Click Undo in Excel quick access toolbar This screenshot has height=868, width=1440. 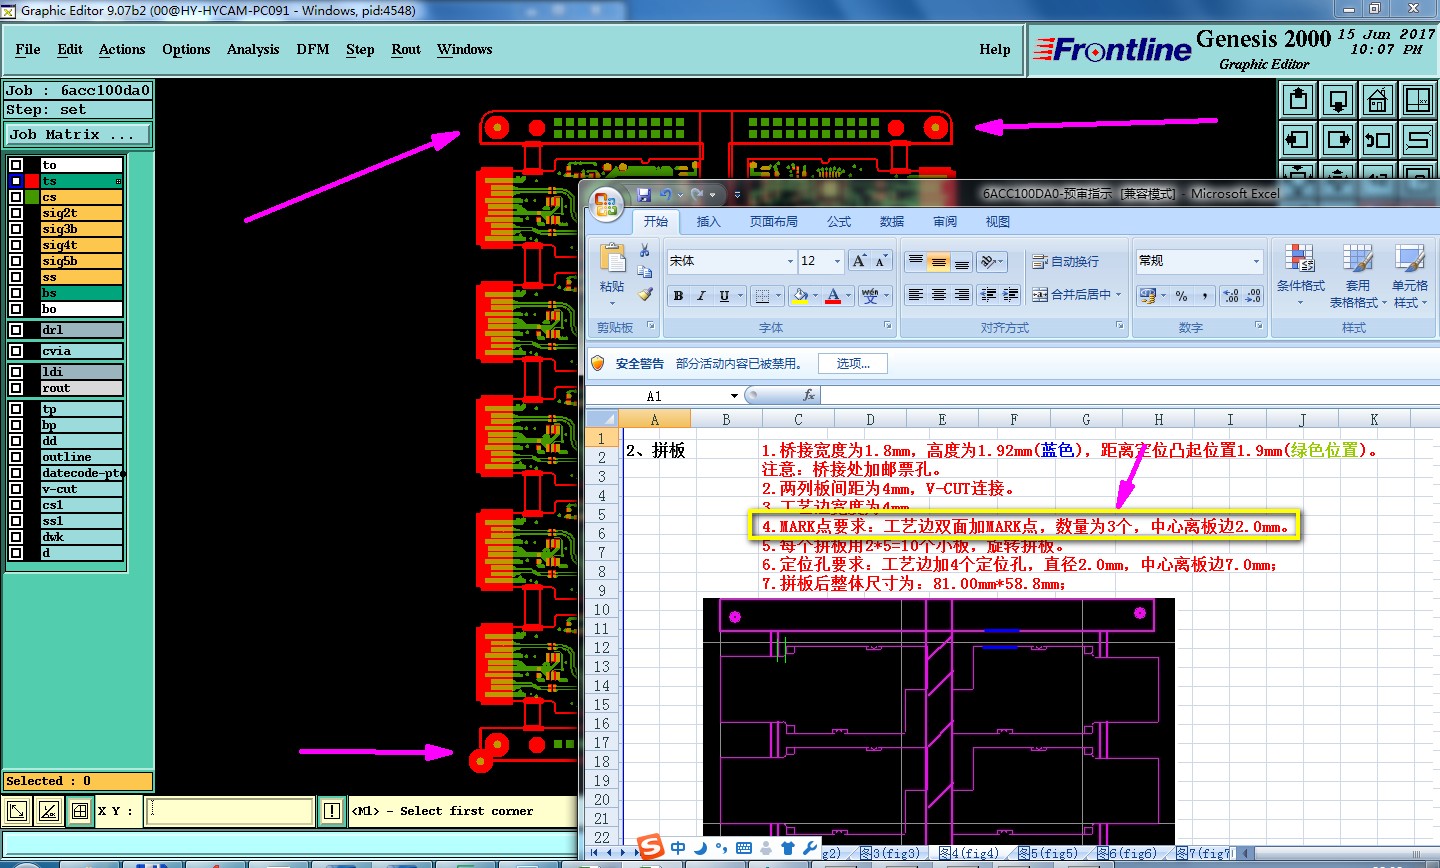click(x=666, y=194)
